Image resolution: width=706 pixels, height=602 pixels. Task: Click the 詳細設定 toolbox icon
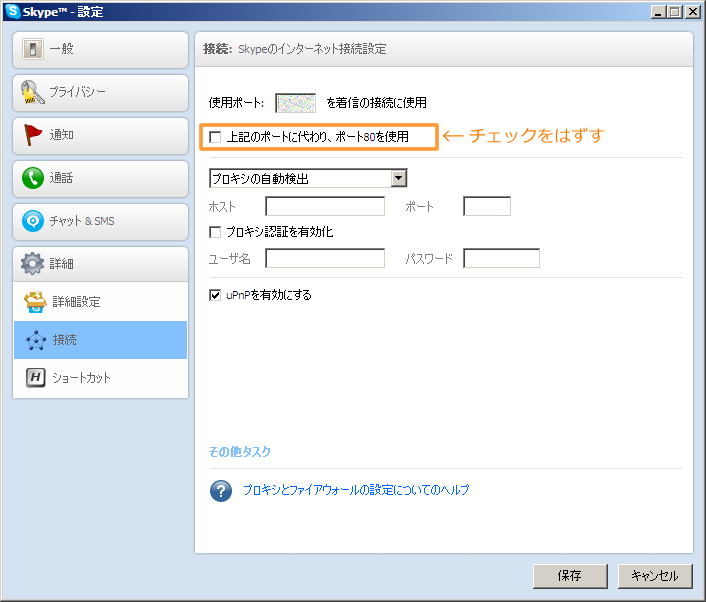click(x=36, y=302)
